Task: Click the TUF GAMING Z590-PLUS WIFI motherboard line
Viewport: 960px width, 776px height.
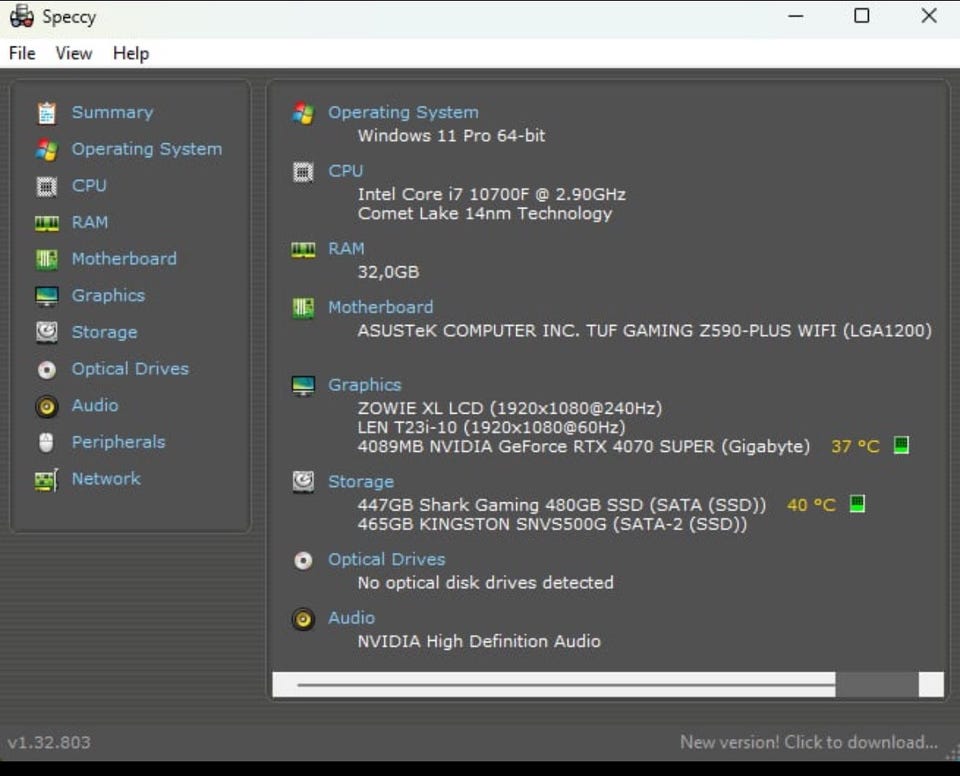Action: point(645,331)
